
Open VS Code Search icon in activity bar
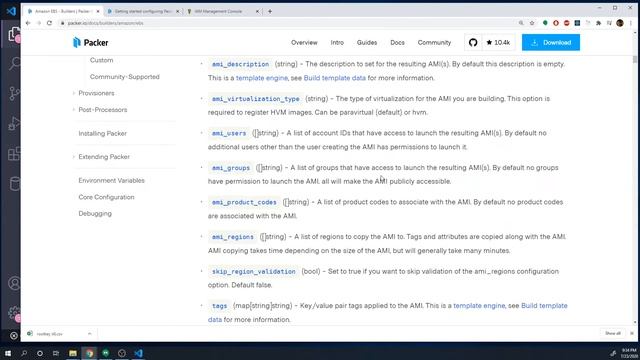(14, 64)
